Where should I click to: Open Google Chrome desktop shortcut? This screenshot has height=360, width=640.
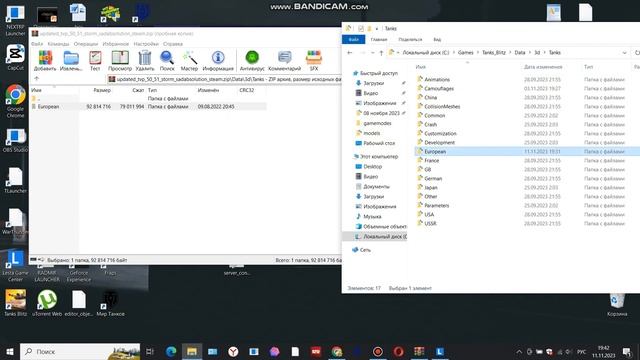tap(16, 100)
